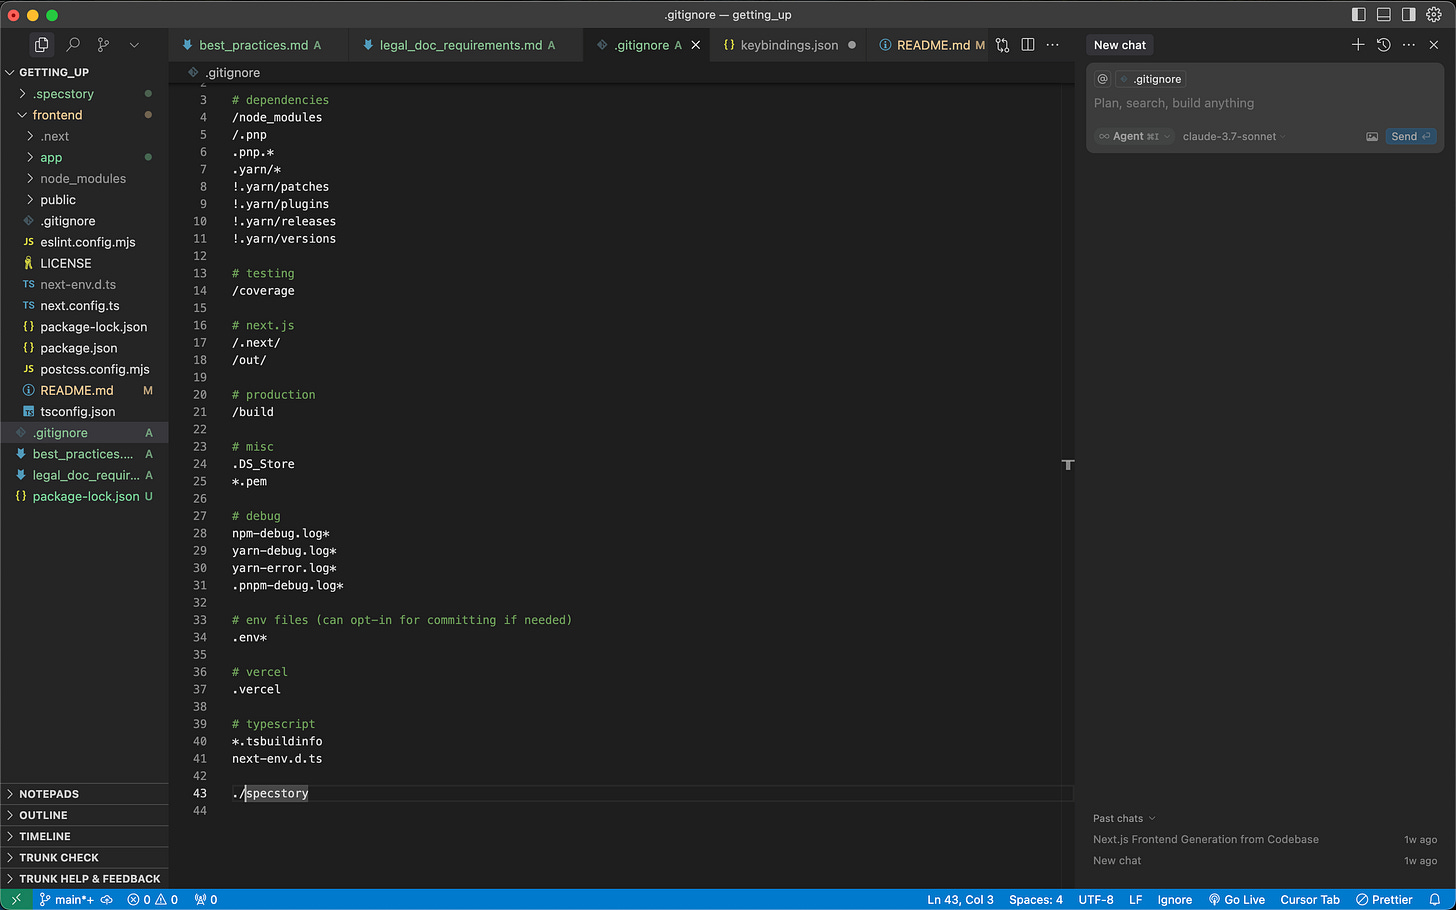Expand the TRUNK CHECK section
Viewport: 1456px width, 910px height.
point(84,857)
